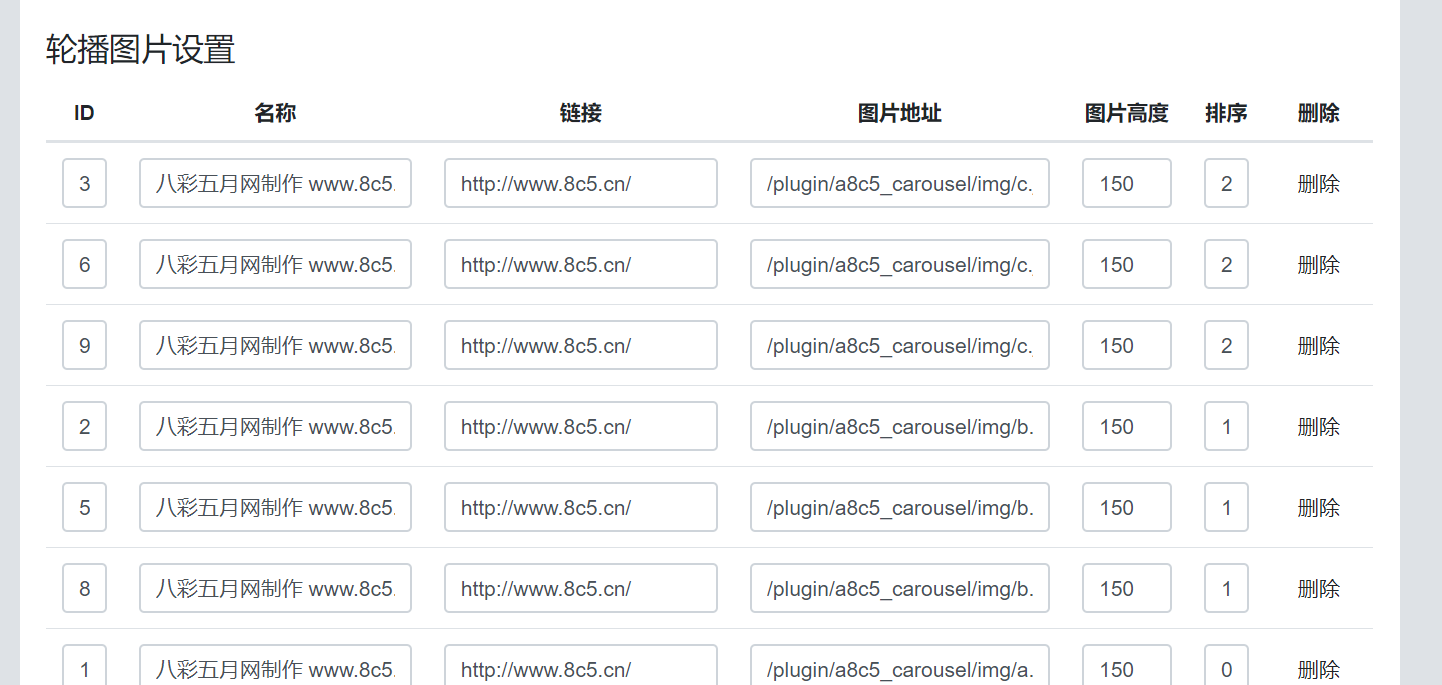Click the ID field showing 9

pos(84,345)
